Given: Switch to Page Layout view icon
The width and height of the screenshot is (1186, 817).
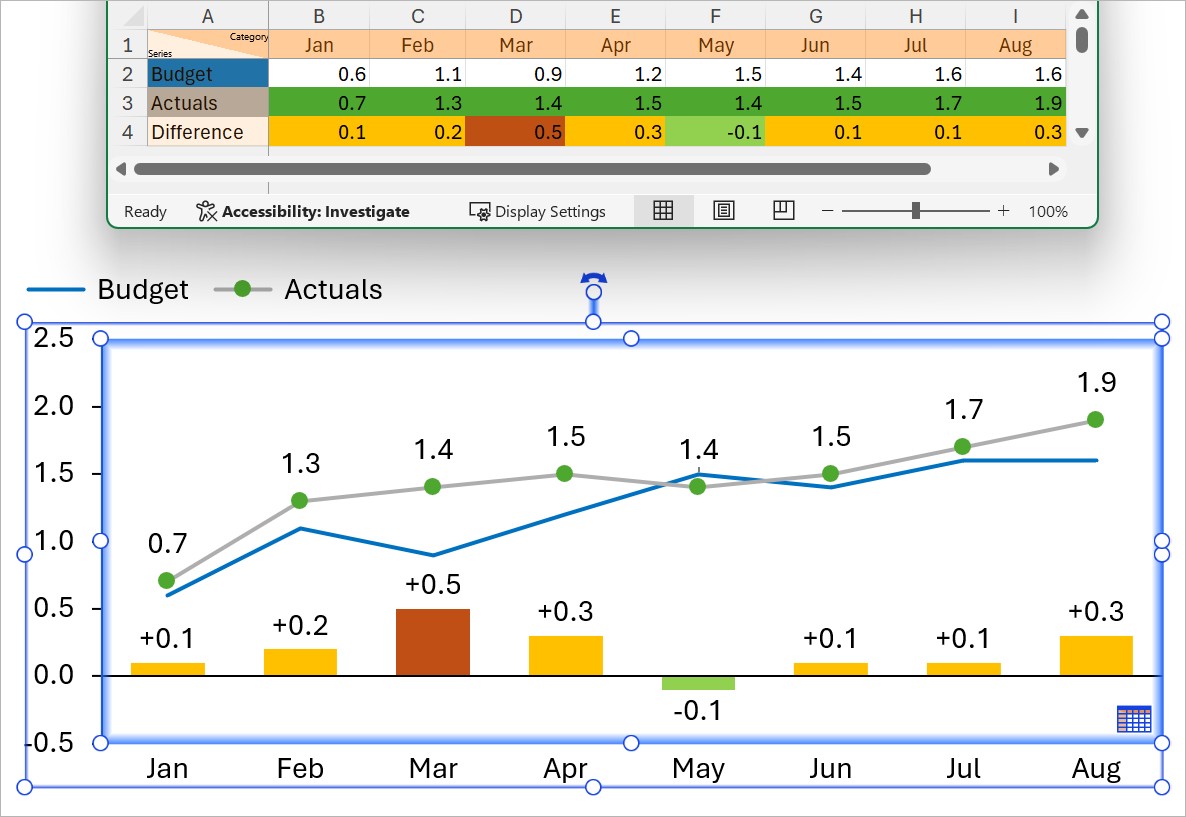Looking at the screenshot, I should 724,210.
